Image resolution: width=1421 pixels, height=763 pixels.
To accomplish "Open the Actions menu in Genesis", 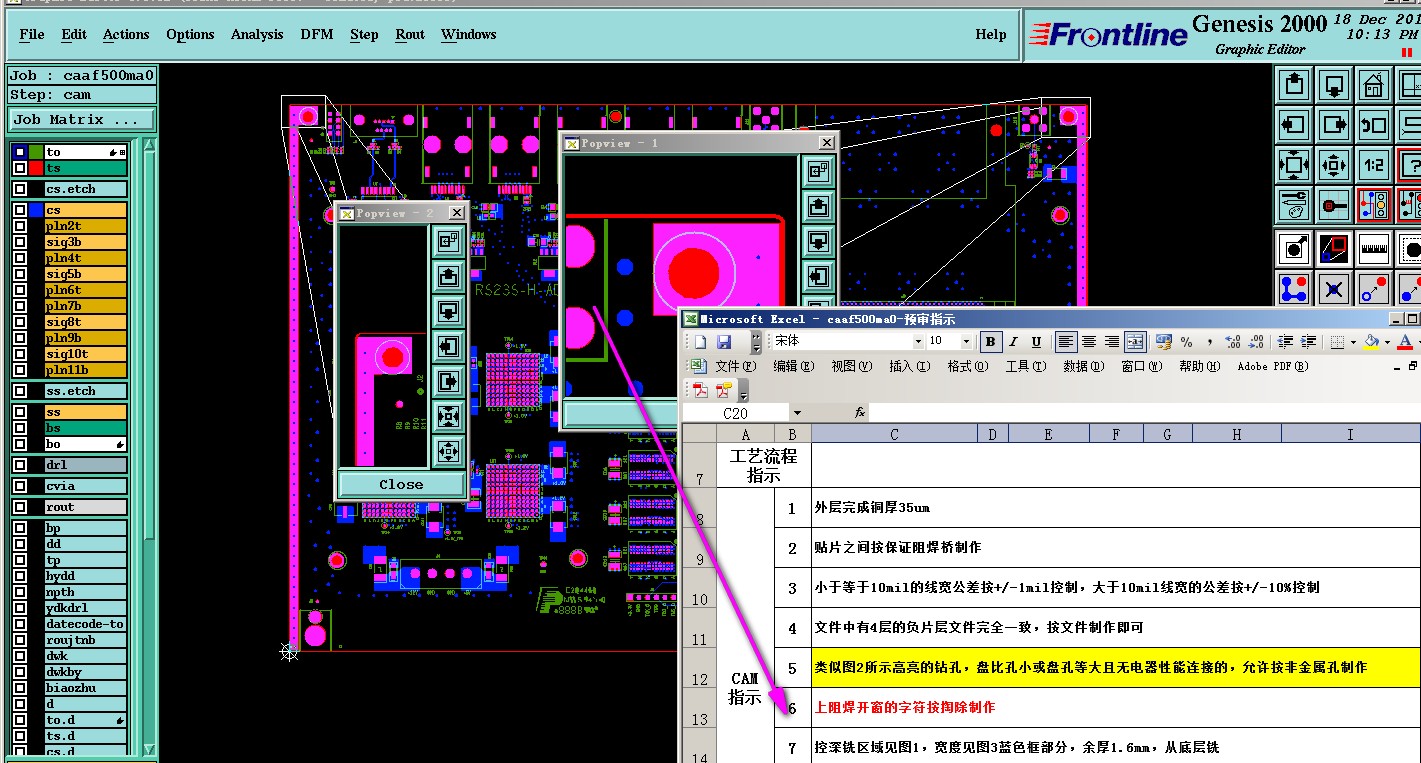I will coord(126,34).
